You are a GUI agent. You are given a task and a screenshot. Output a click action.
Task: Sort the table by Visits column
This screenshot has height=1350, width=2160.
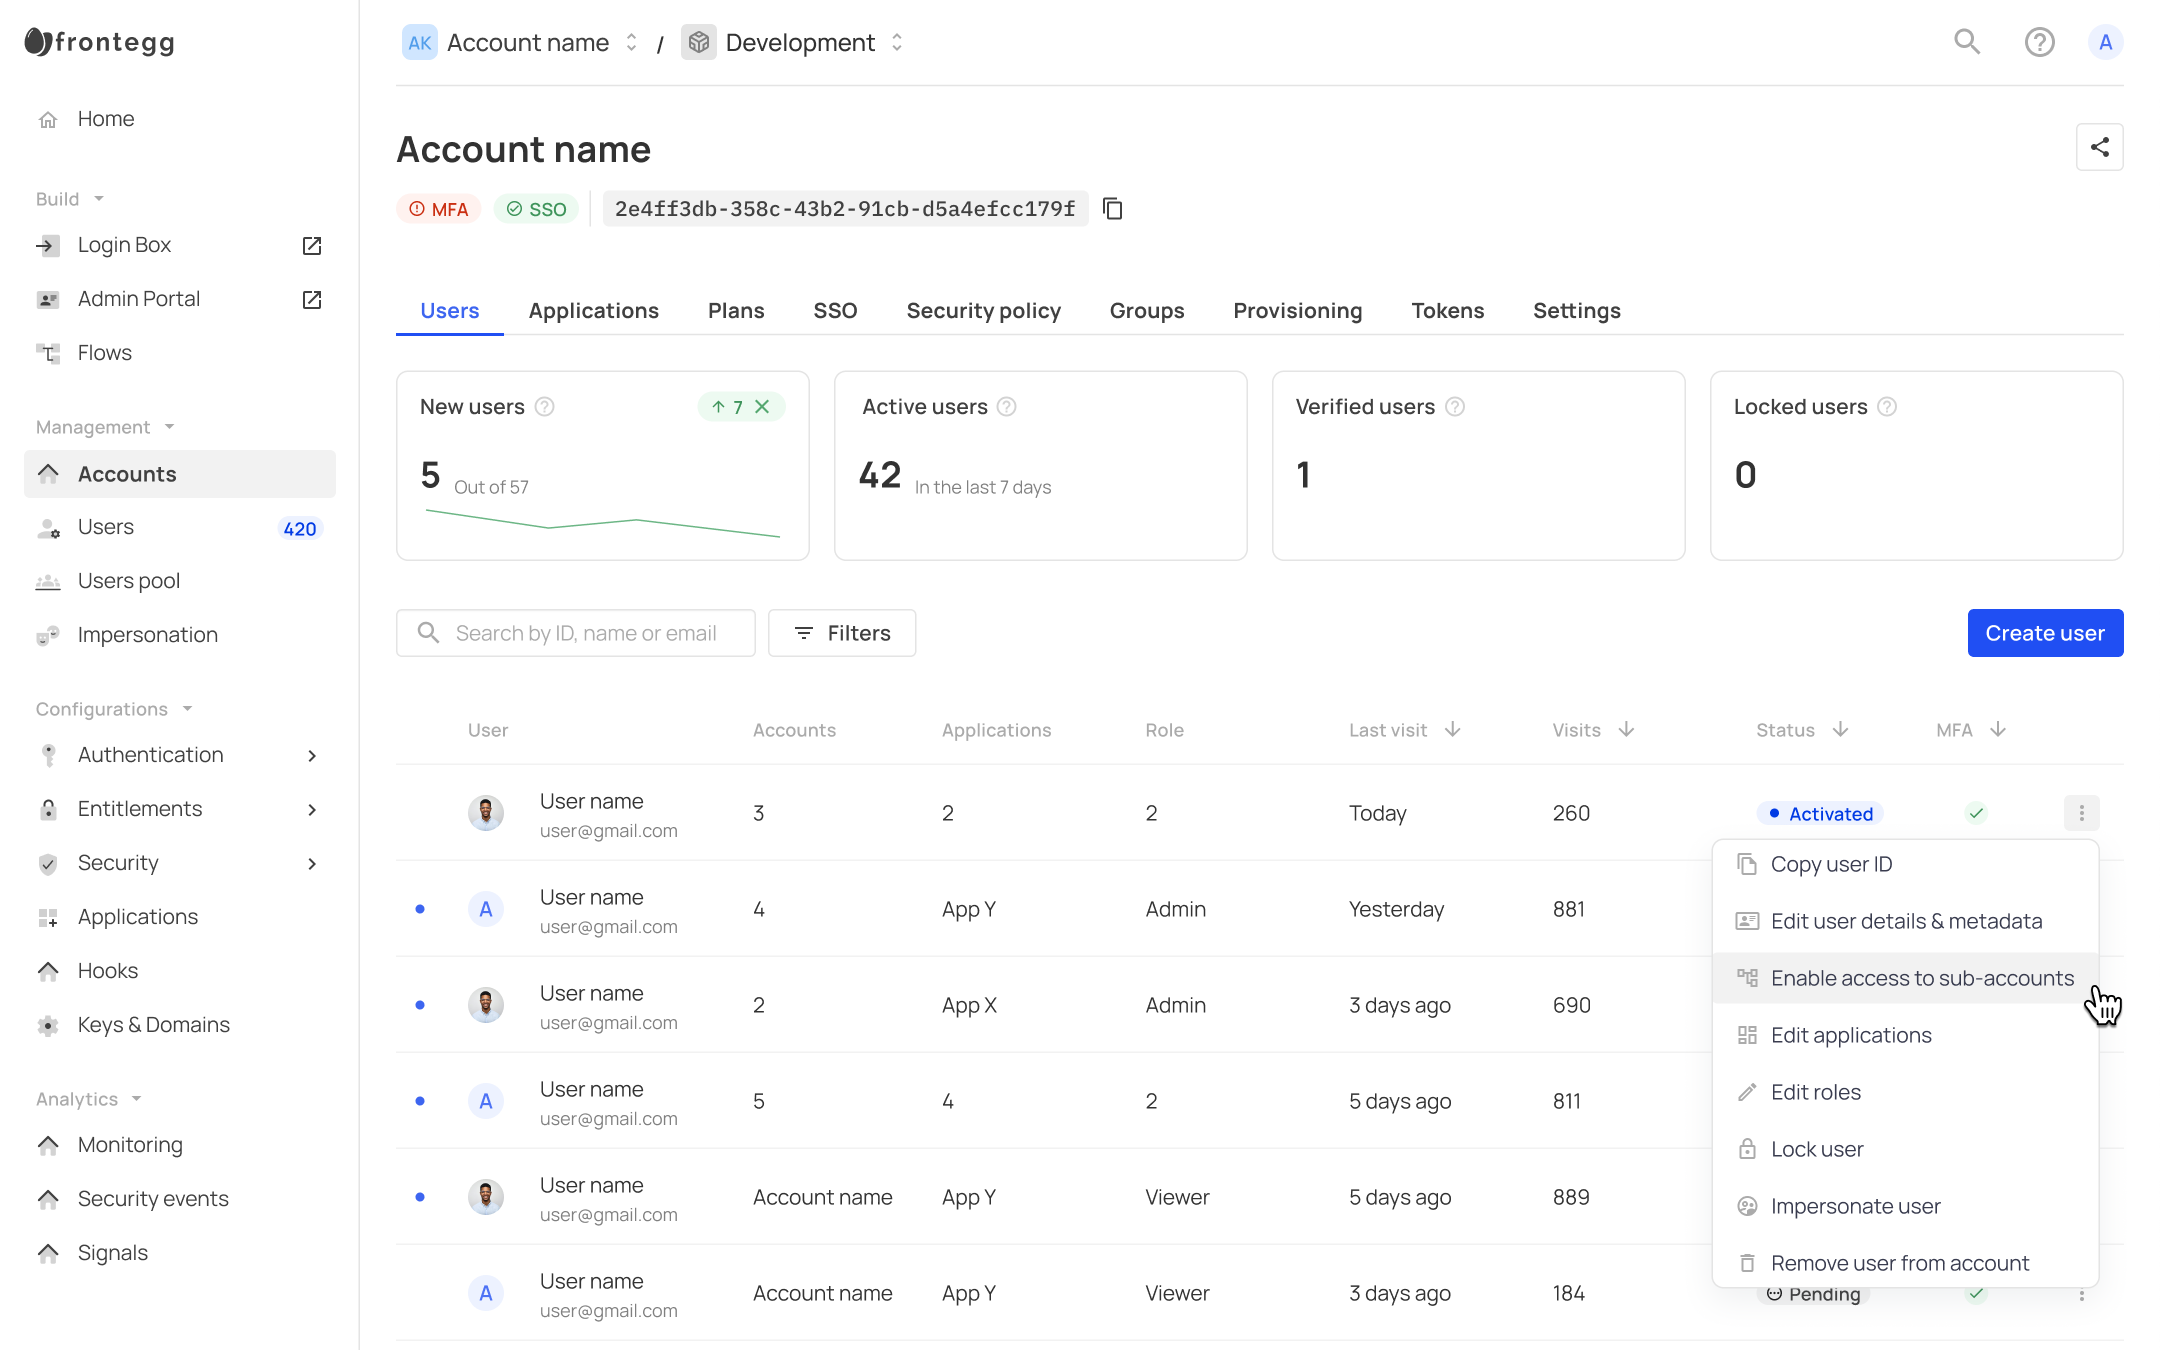tap(1626, 730)
